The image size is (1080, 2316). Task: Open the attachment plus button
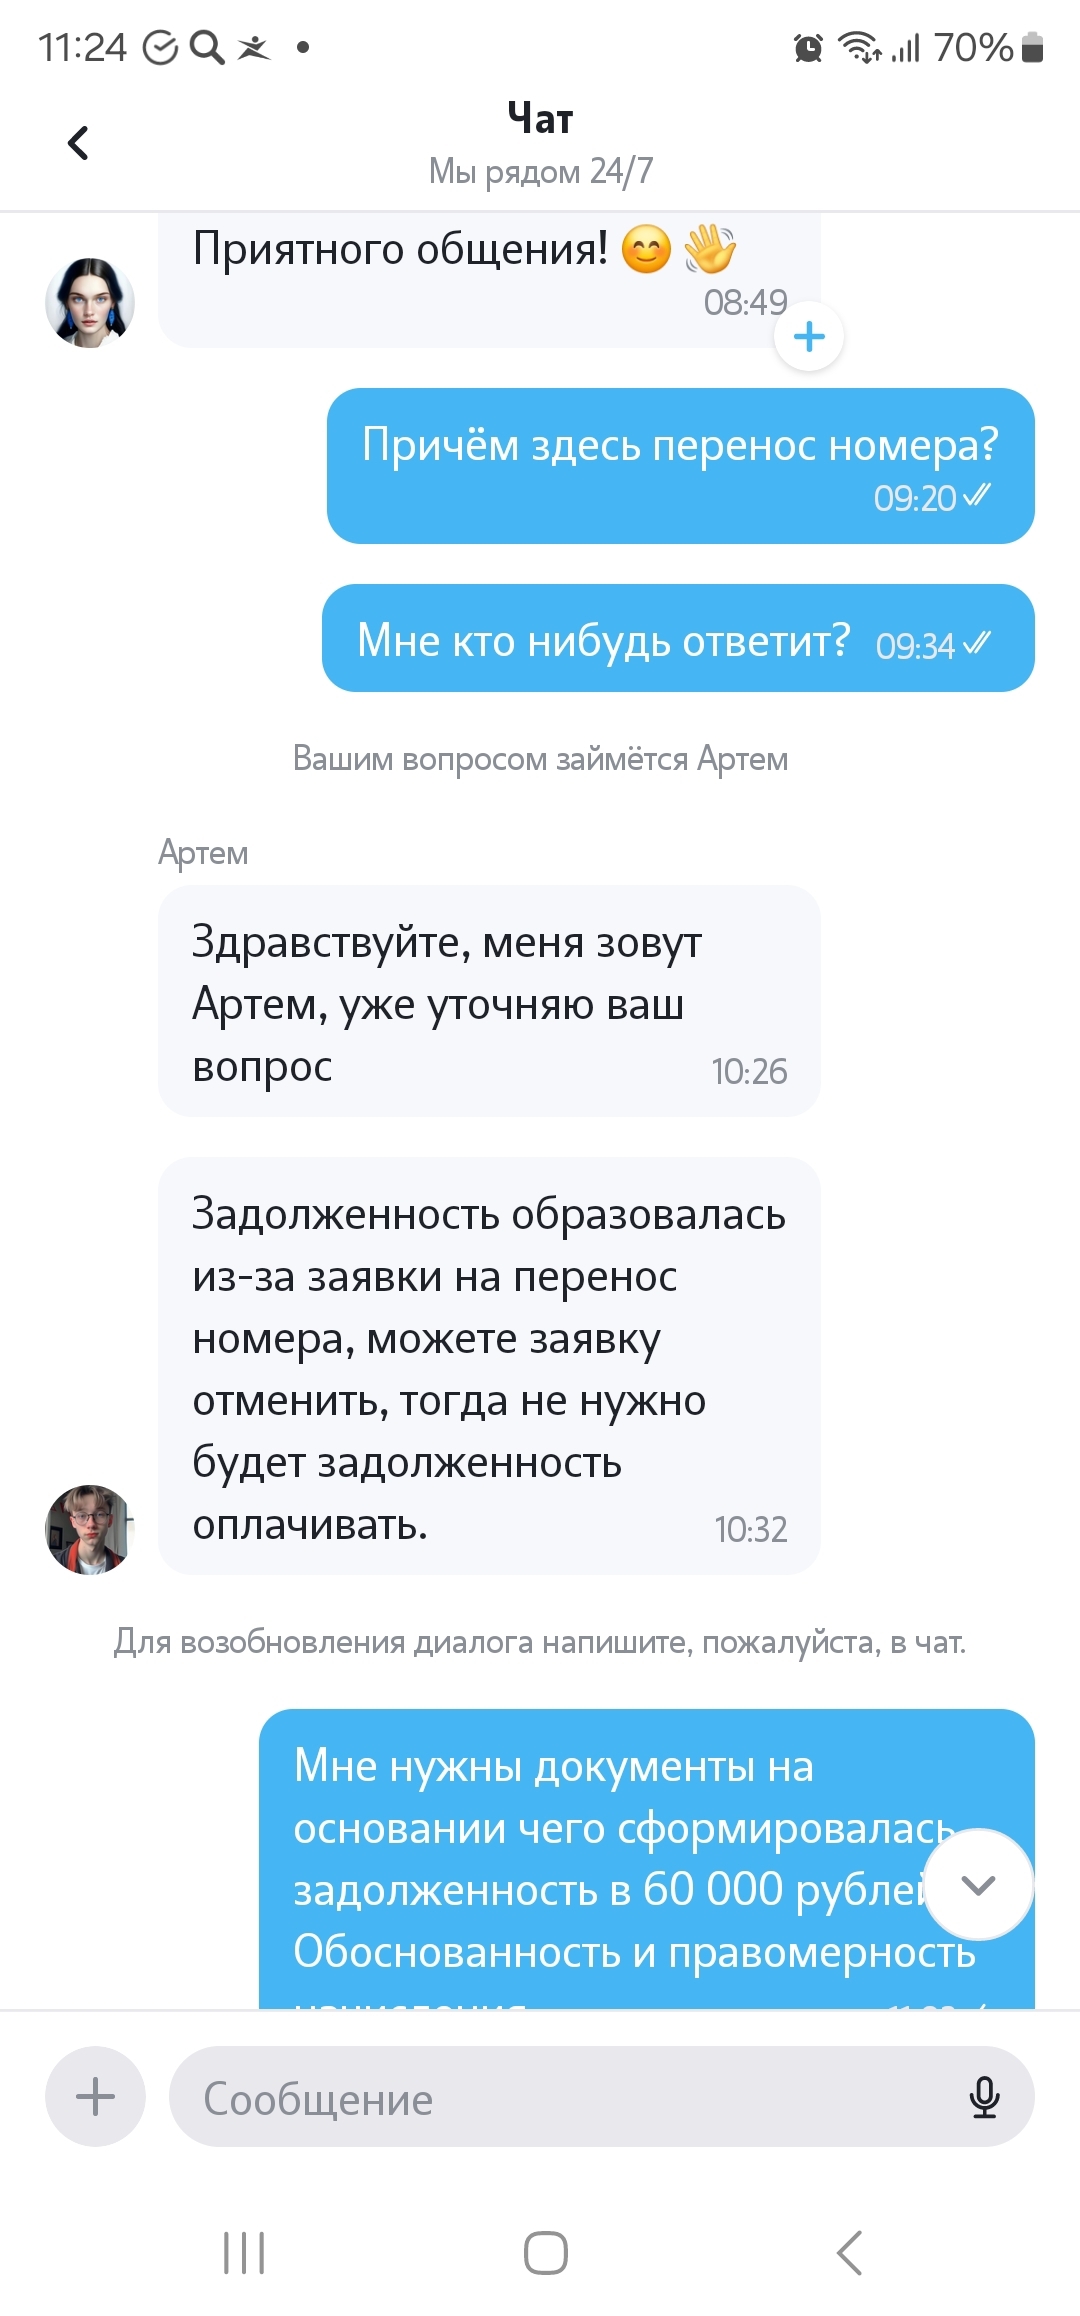pos(95,2097)
